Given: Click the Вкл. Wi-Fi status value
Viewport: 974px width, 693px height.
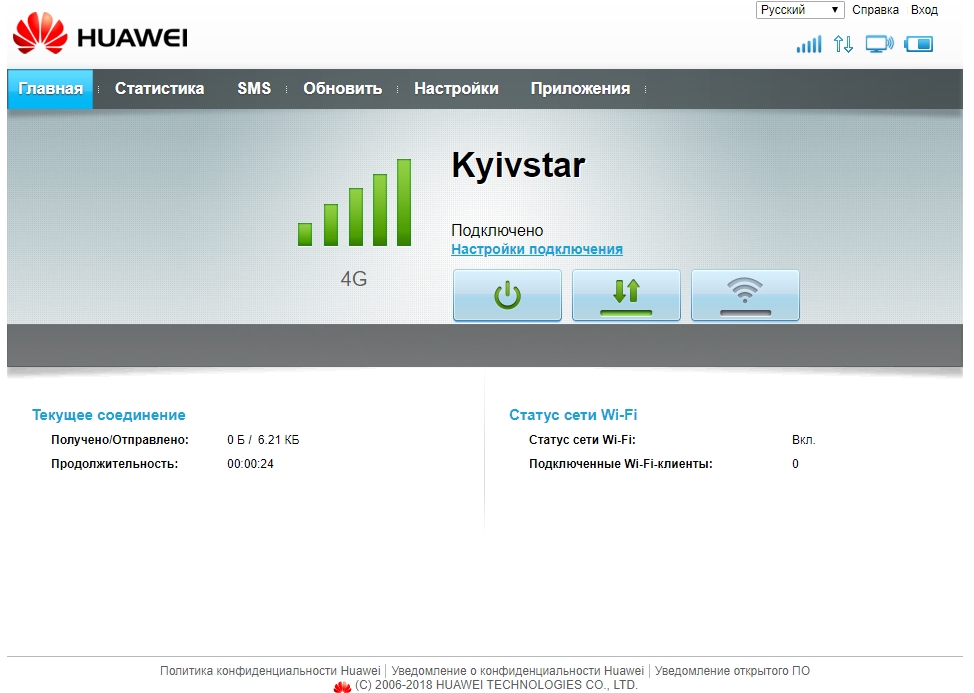Looking at the screenshot, I should coord(804,440).
